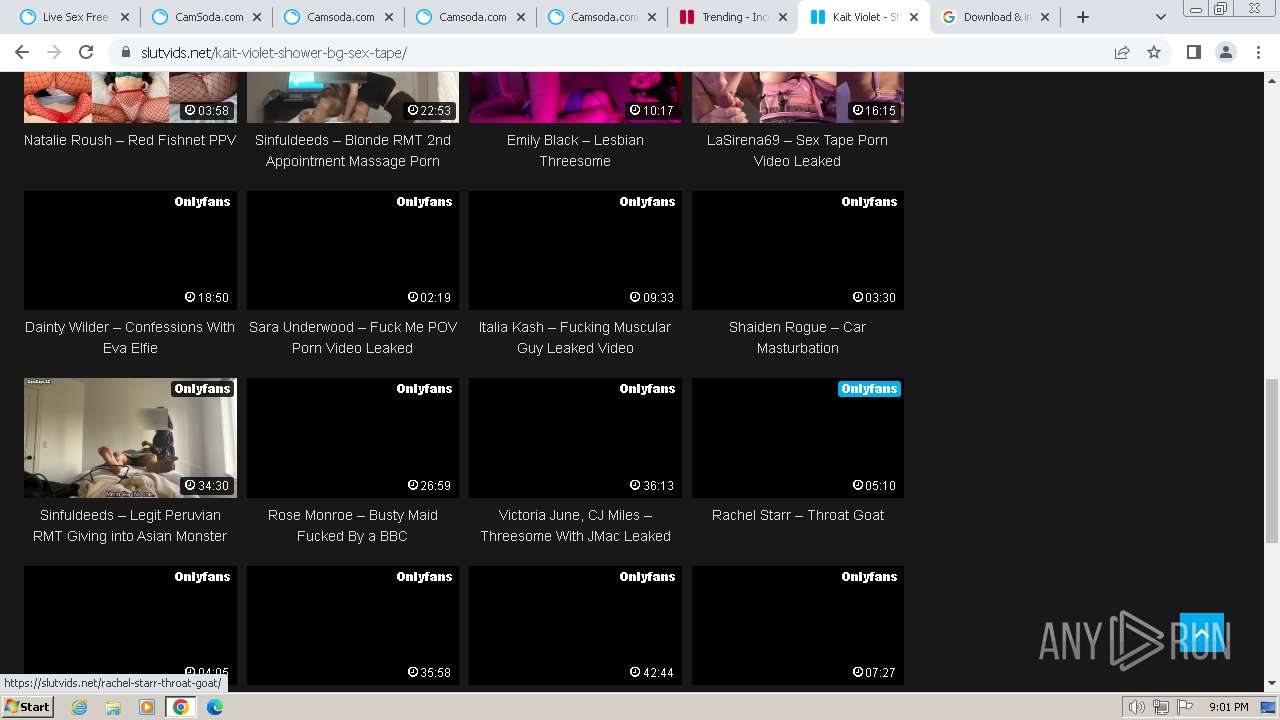This screenshot has height=720, width=1280.
Task: Open the video thumbnail with duration 42:44
Action: pos(575,625)
